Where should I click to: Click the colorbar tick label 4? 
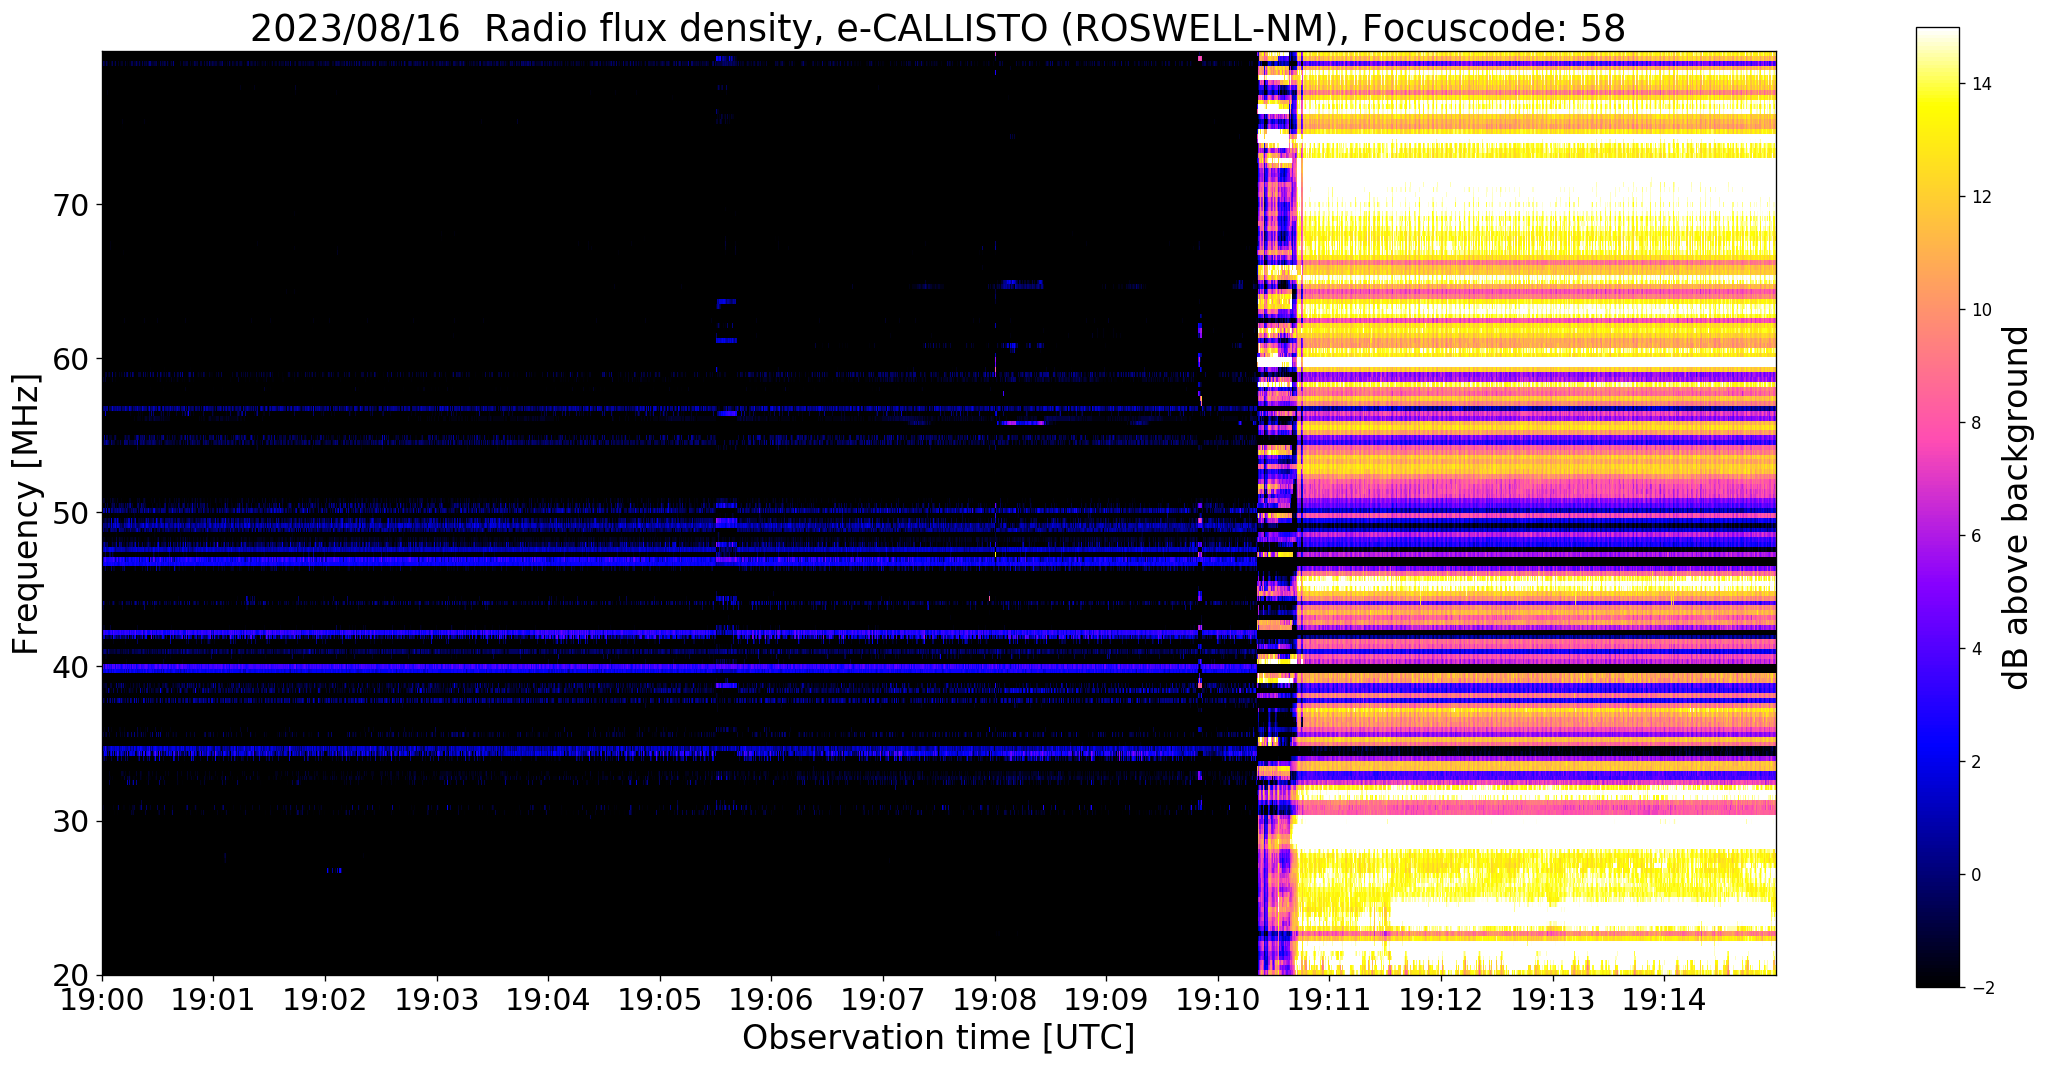(x=1974, y=649)
